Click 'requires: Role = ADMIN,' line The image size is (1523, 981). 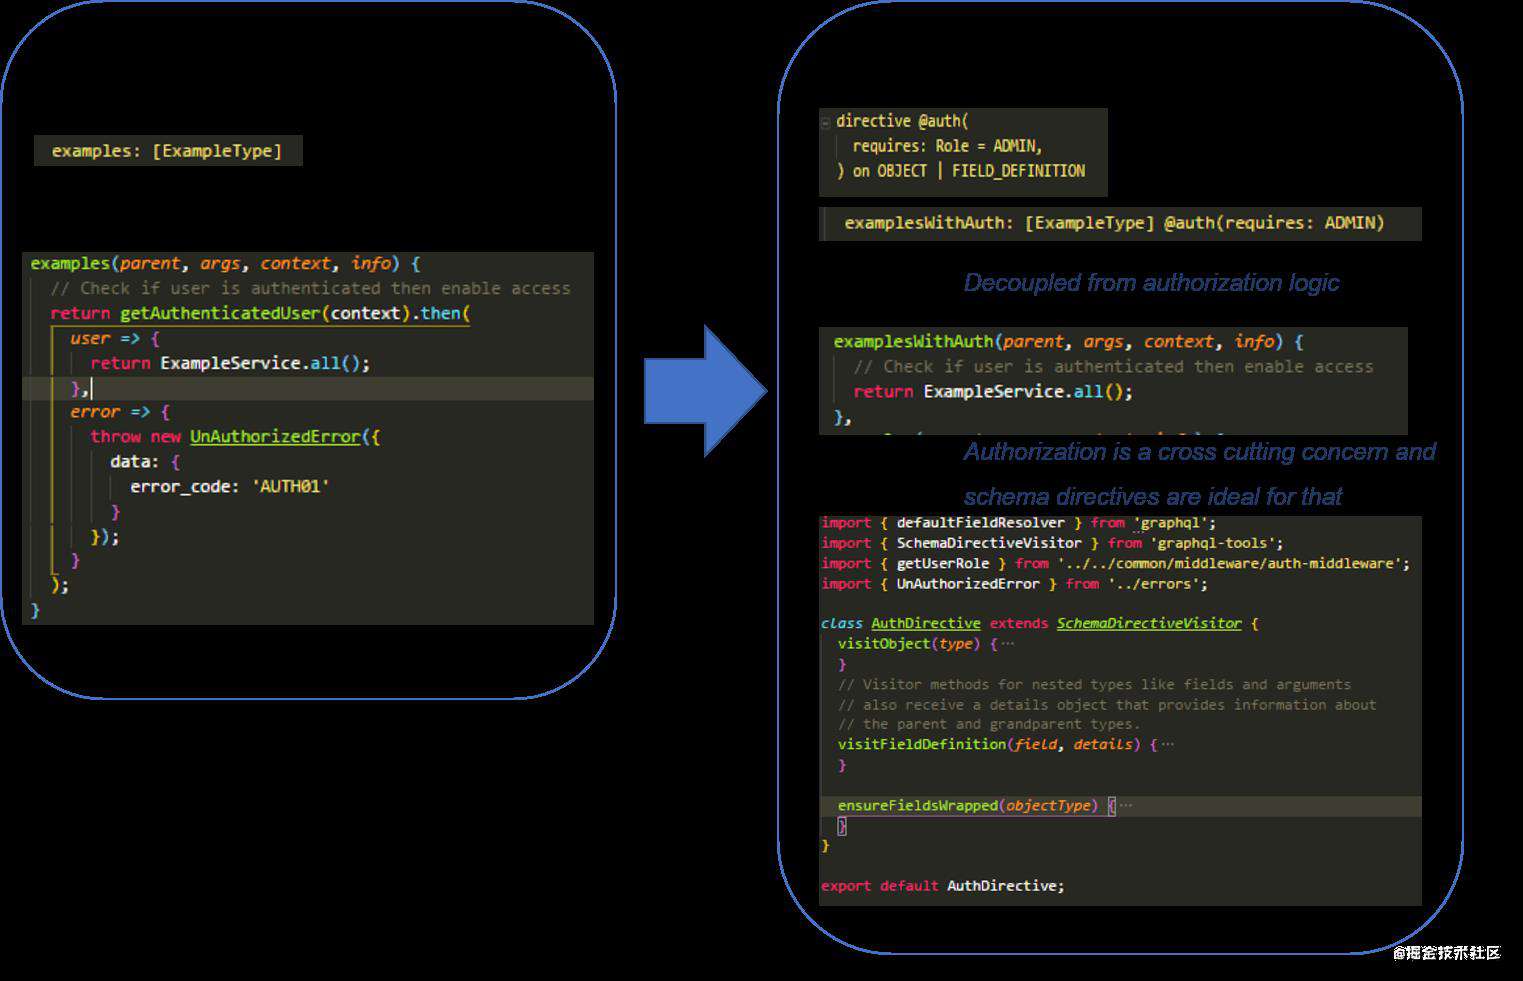[x=947, y=146]
